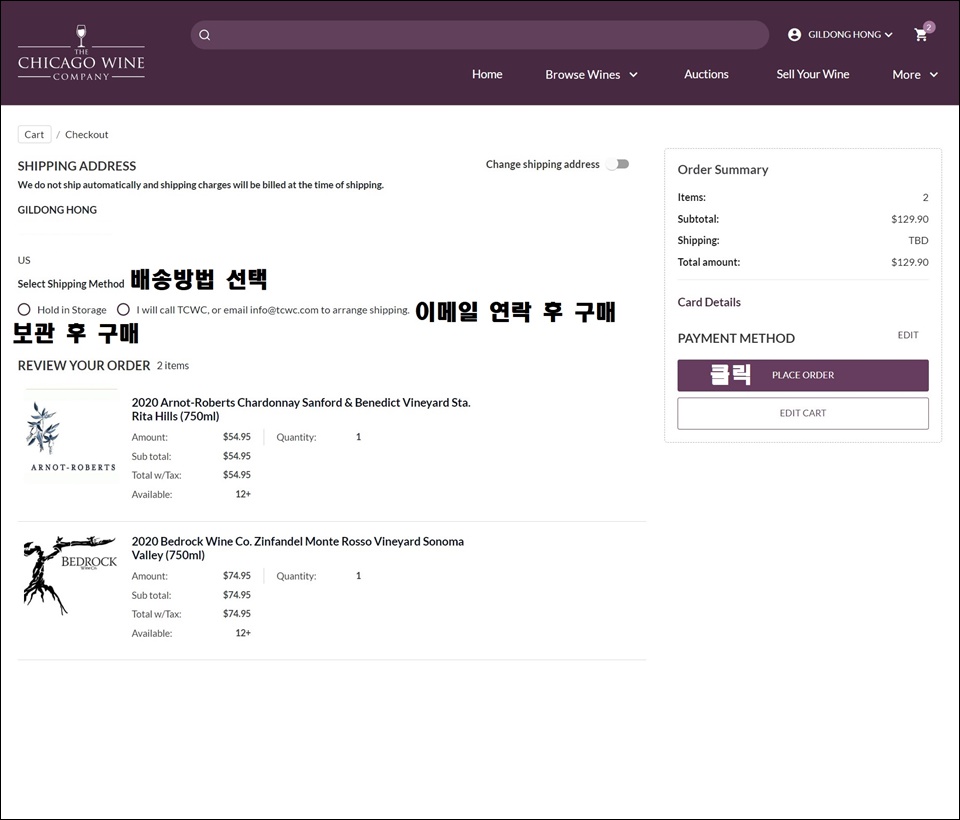This screenshot has height=820, width=960.
Task: Click the Total amount $129.90 value
Action: (910, 262)
